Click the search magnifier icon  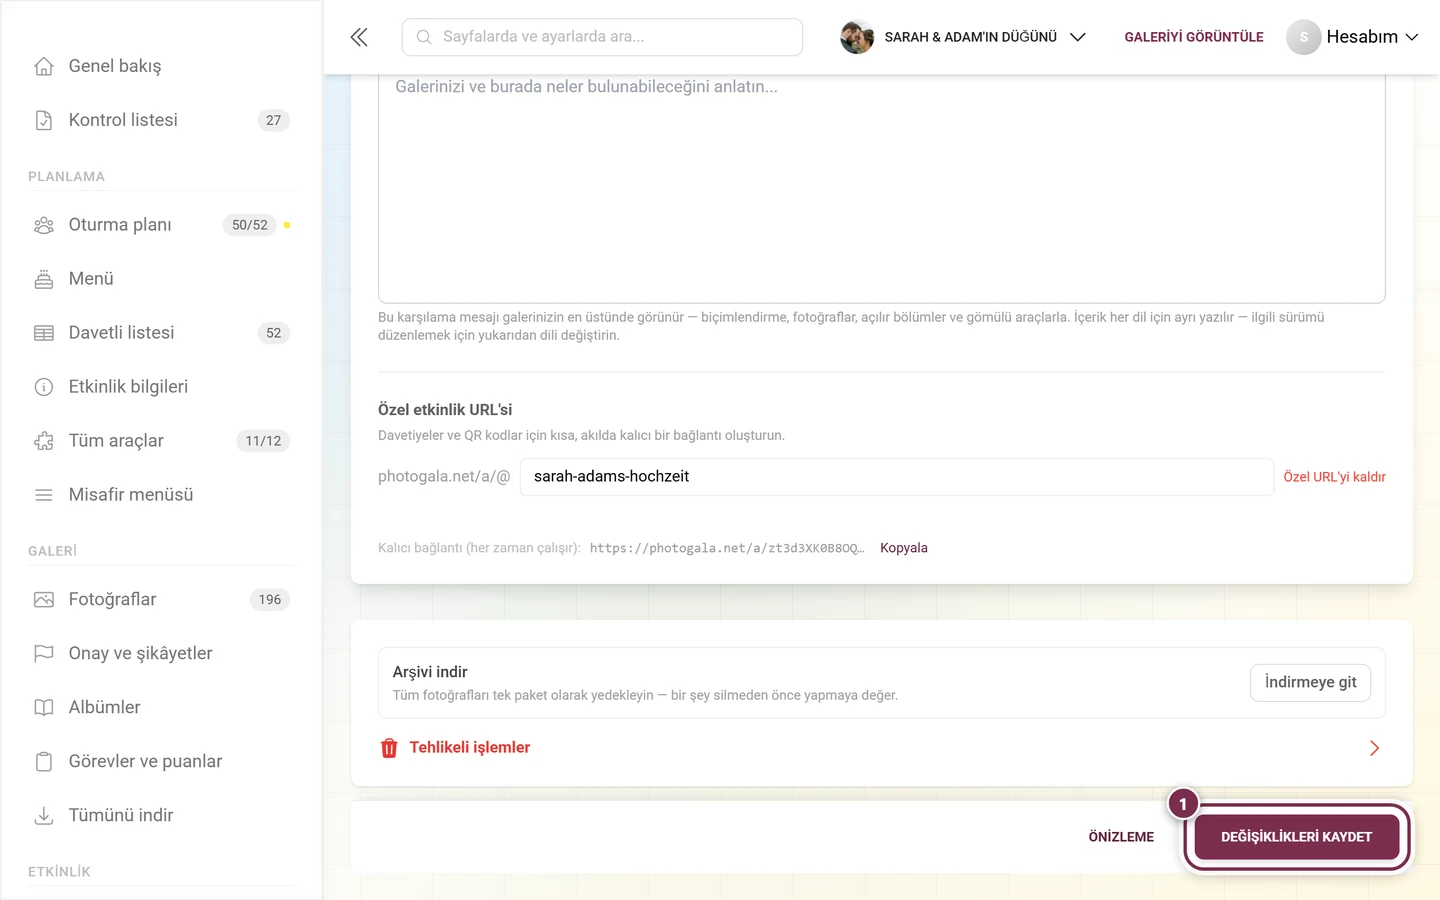pyautogui.click(x=424, y=37)
